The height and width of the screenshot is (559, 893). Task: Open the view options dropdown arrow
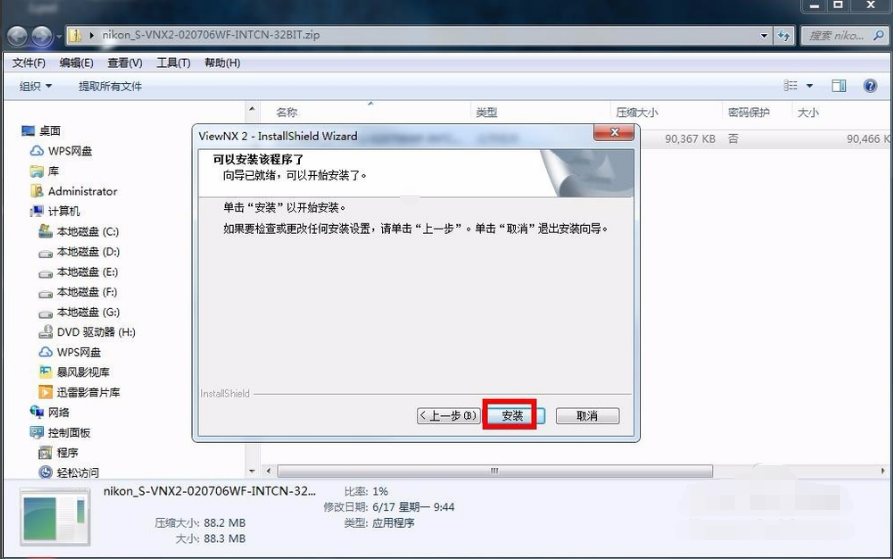coord(809,86)
